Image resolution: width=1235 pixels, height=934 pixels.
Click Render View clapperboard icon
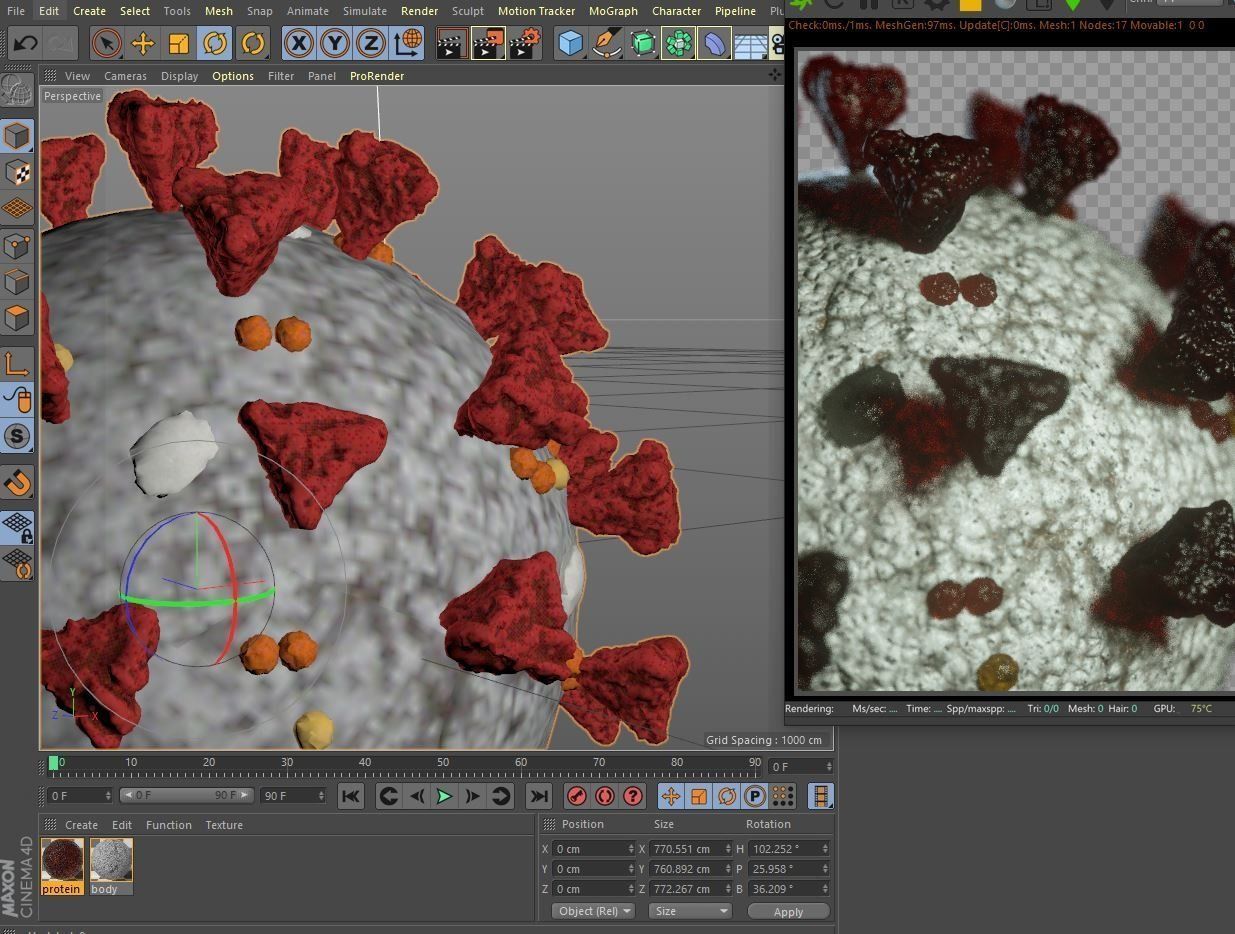pyautogui.click(x=451, y=43)
